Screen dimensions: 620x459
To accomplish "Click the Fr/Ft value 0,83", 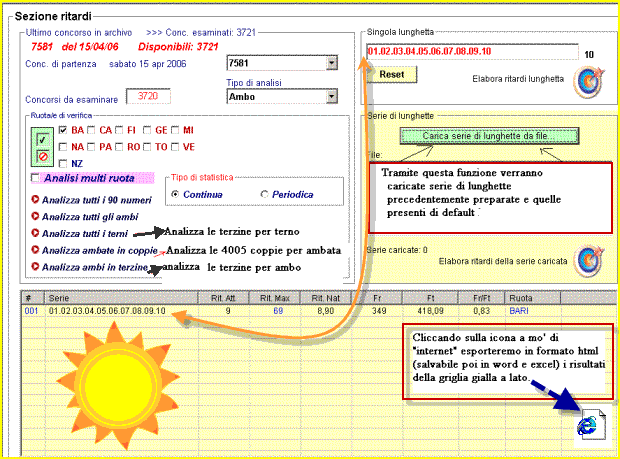I will (481, 311).
